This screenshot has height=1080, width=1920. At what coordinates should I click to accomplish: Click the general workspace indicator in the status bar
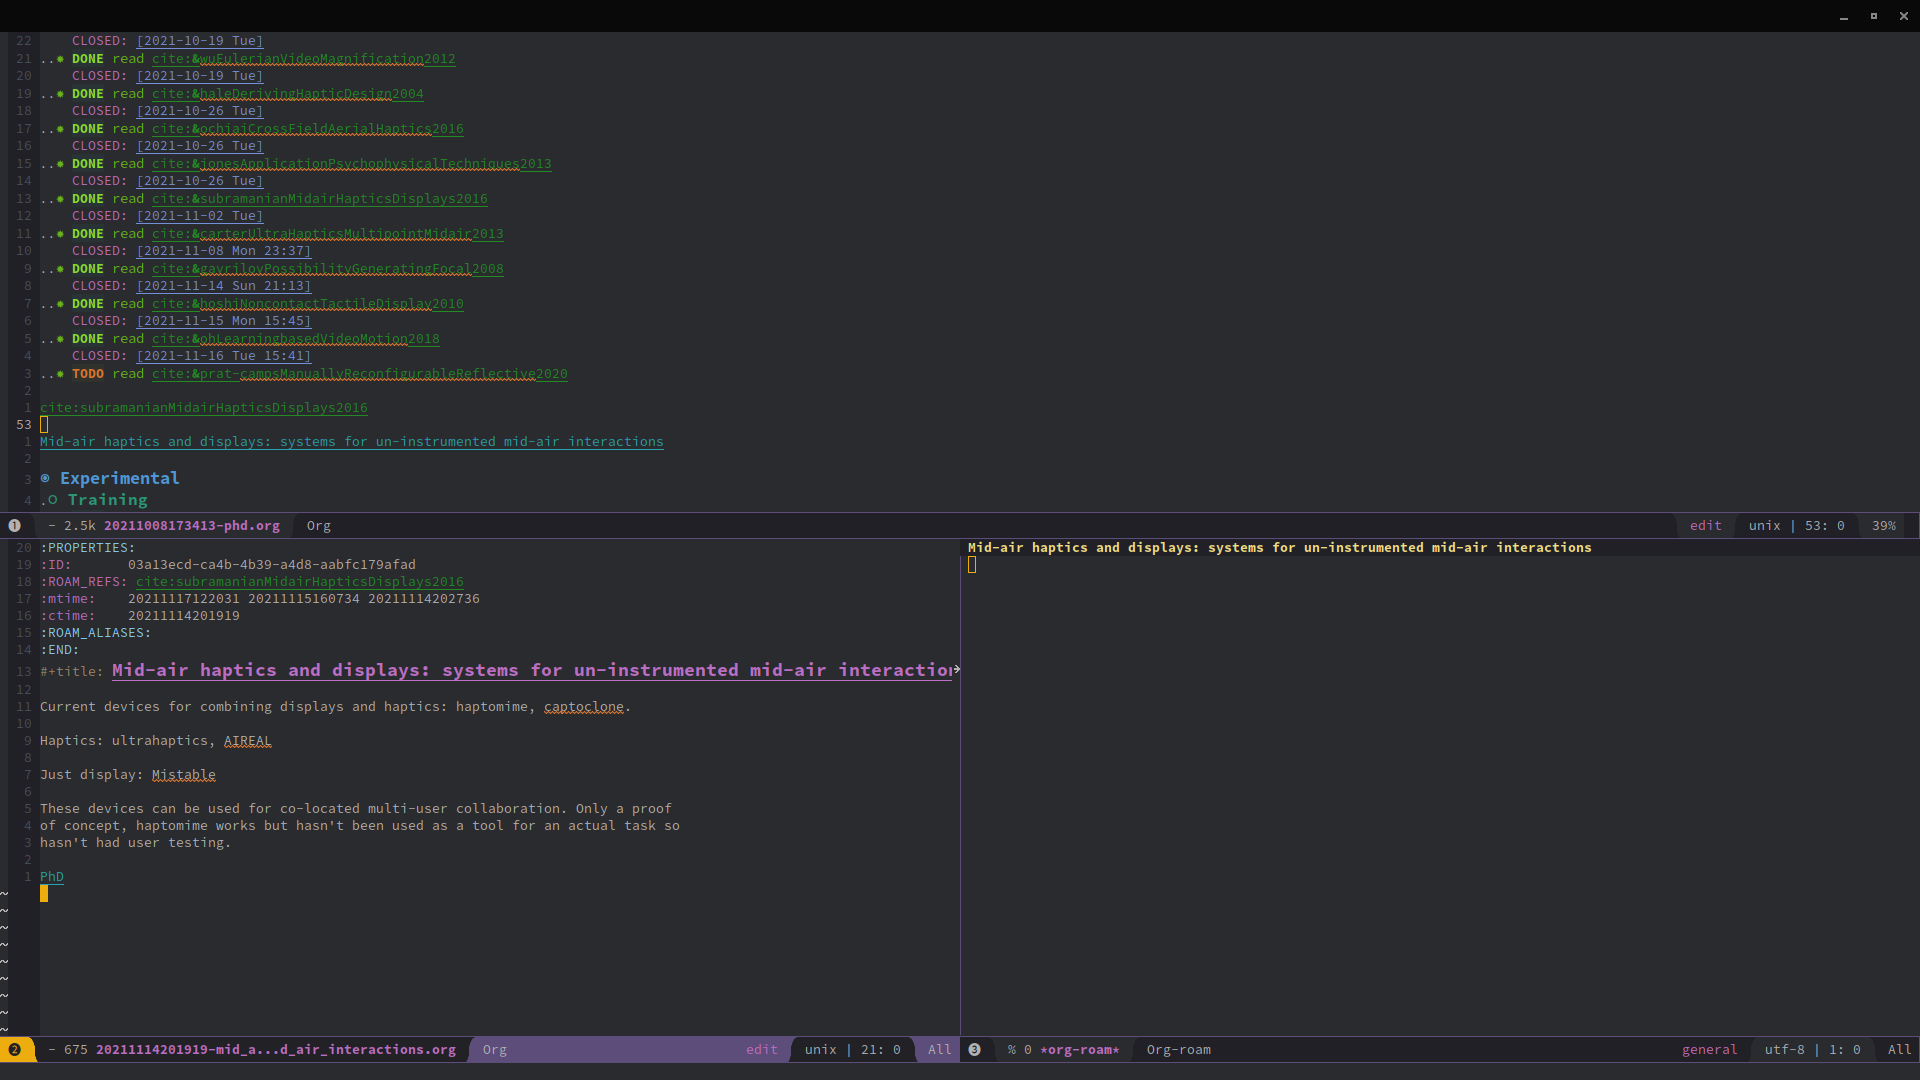tap(1709, 1050)
